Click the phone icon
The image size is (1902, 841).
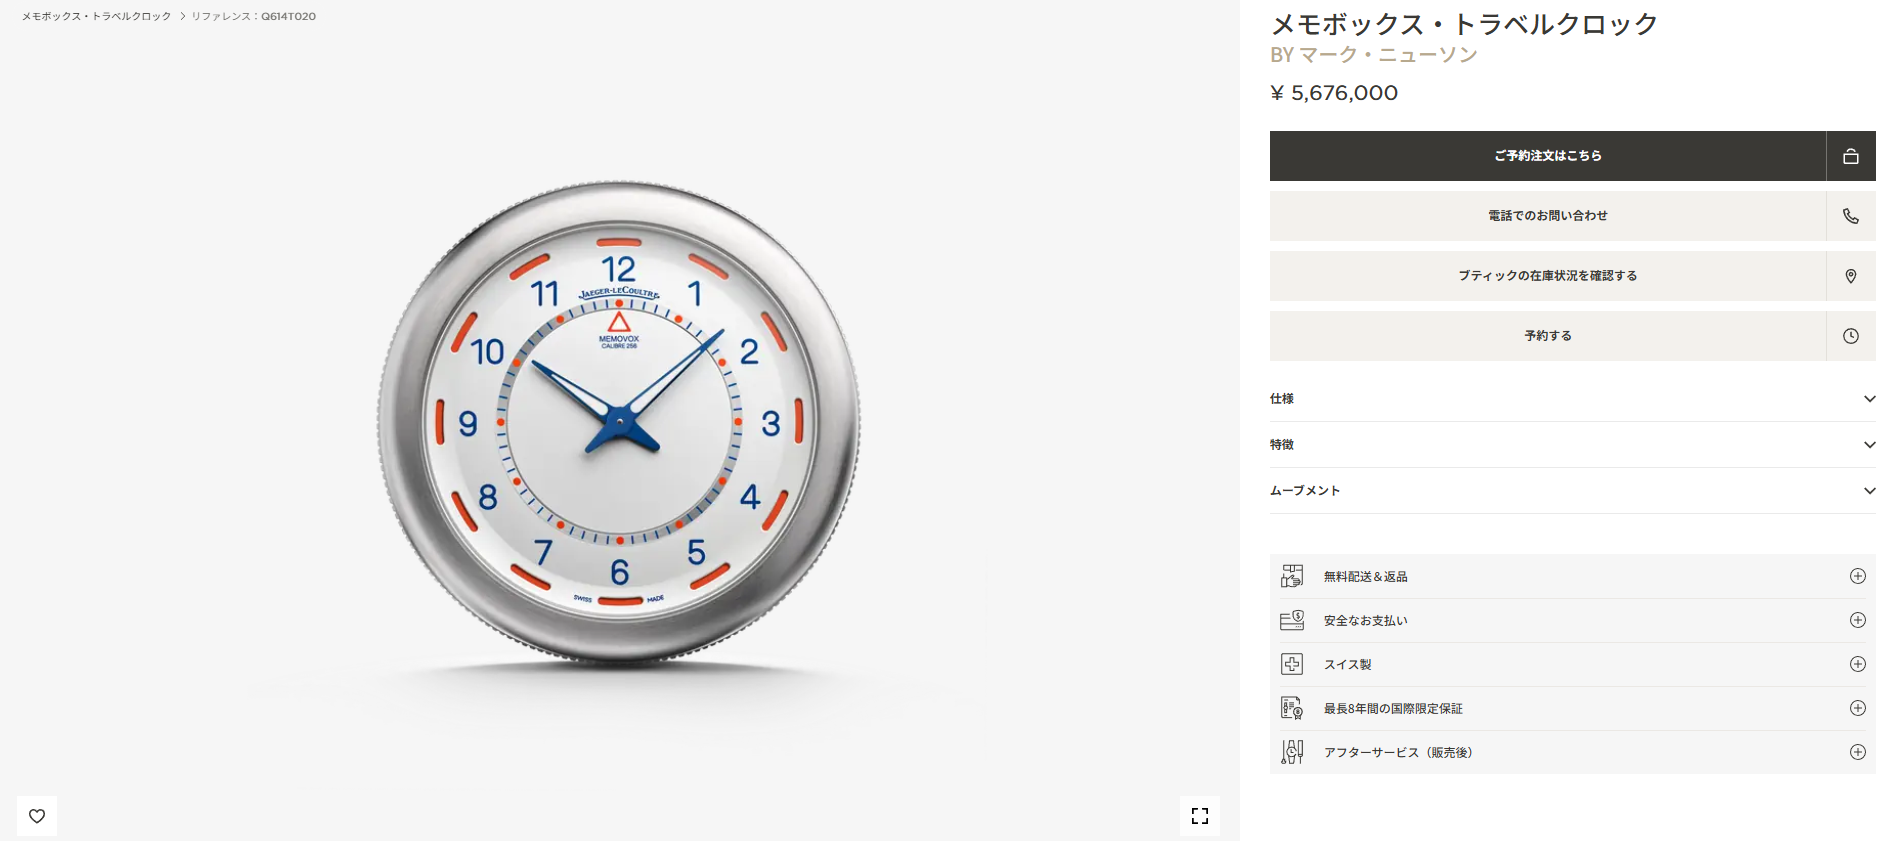click(1851, 216)
